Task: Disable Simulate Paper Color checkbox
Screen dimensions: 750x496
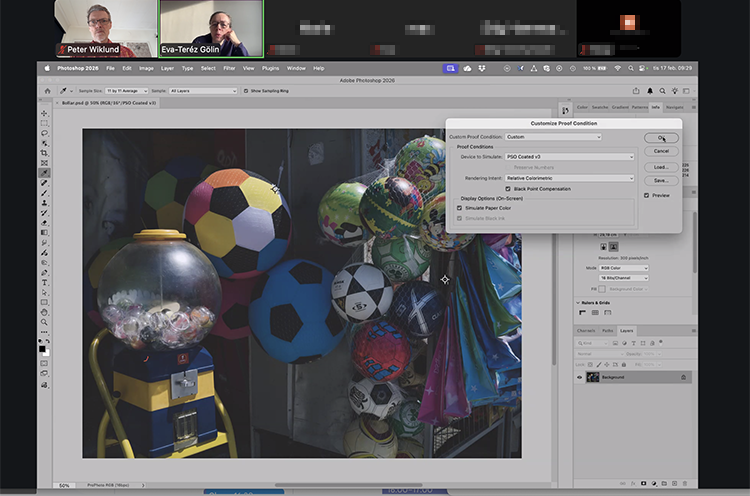Action: click(459, 208)
